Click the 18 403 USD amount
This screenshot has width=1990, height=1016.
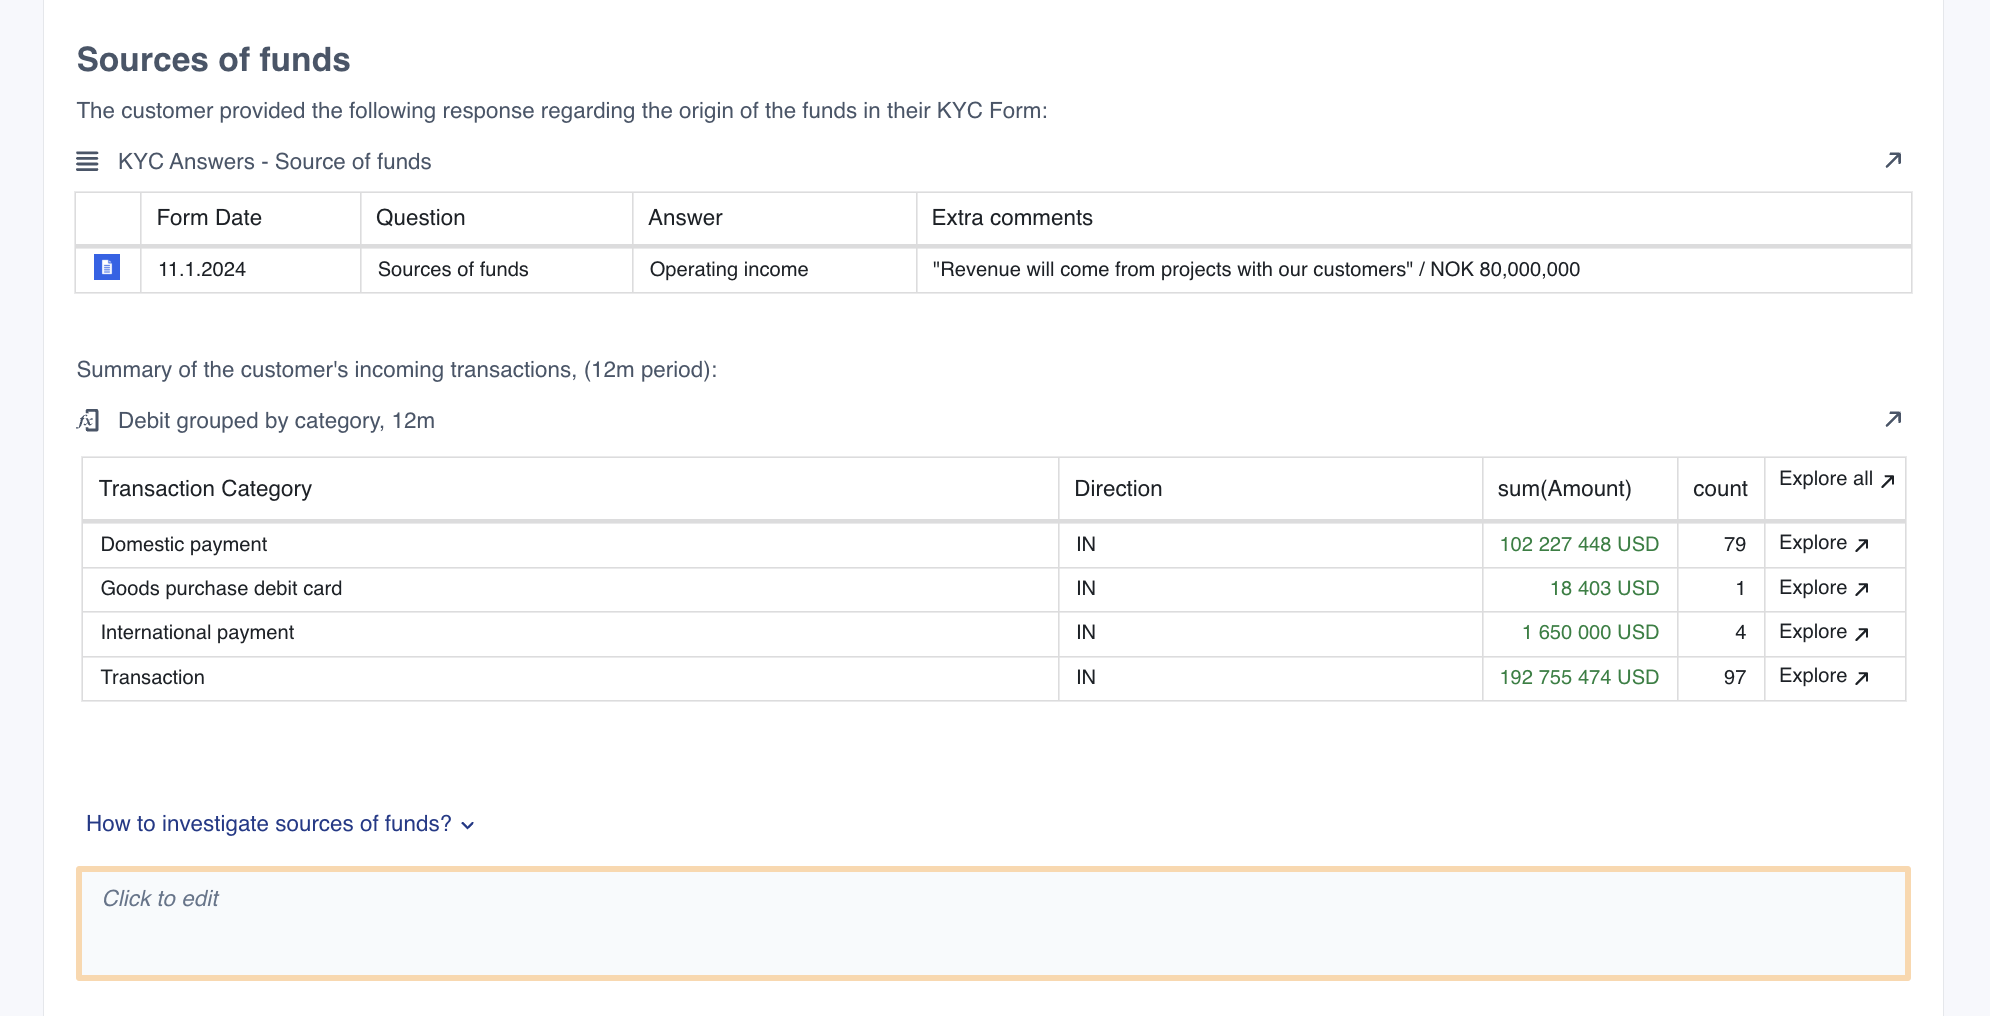tap(1604, 588)
